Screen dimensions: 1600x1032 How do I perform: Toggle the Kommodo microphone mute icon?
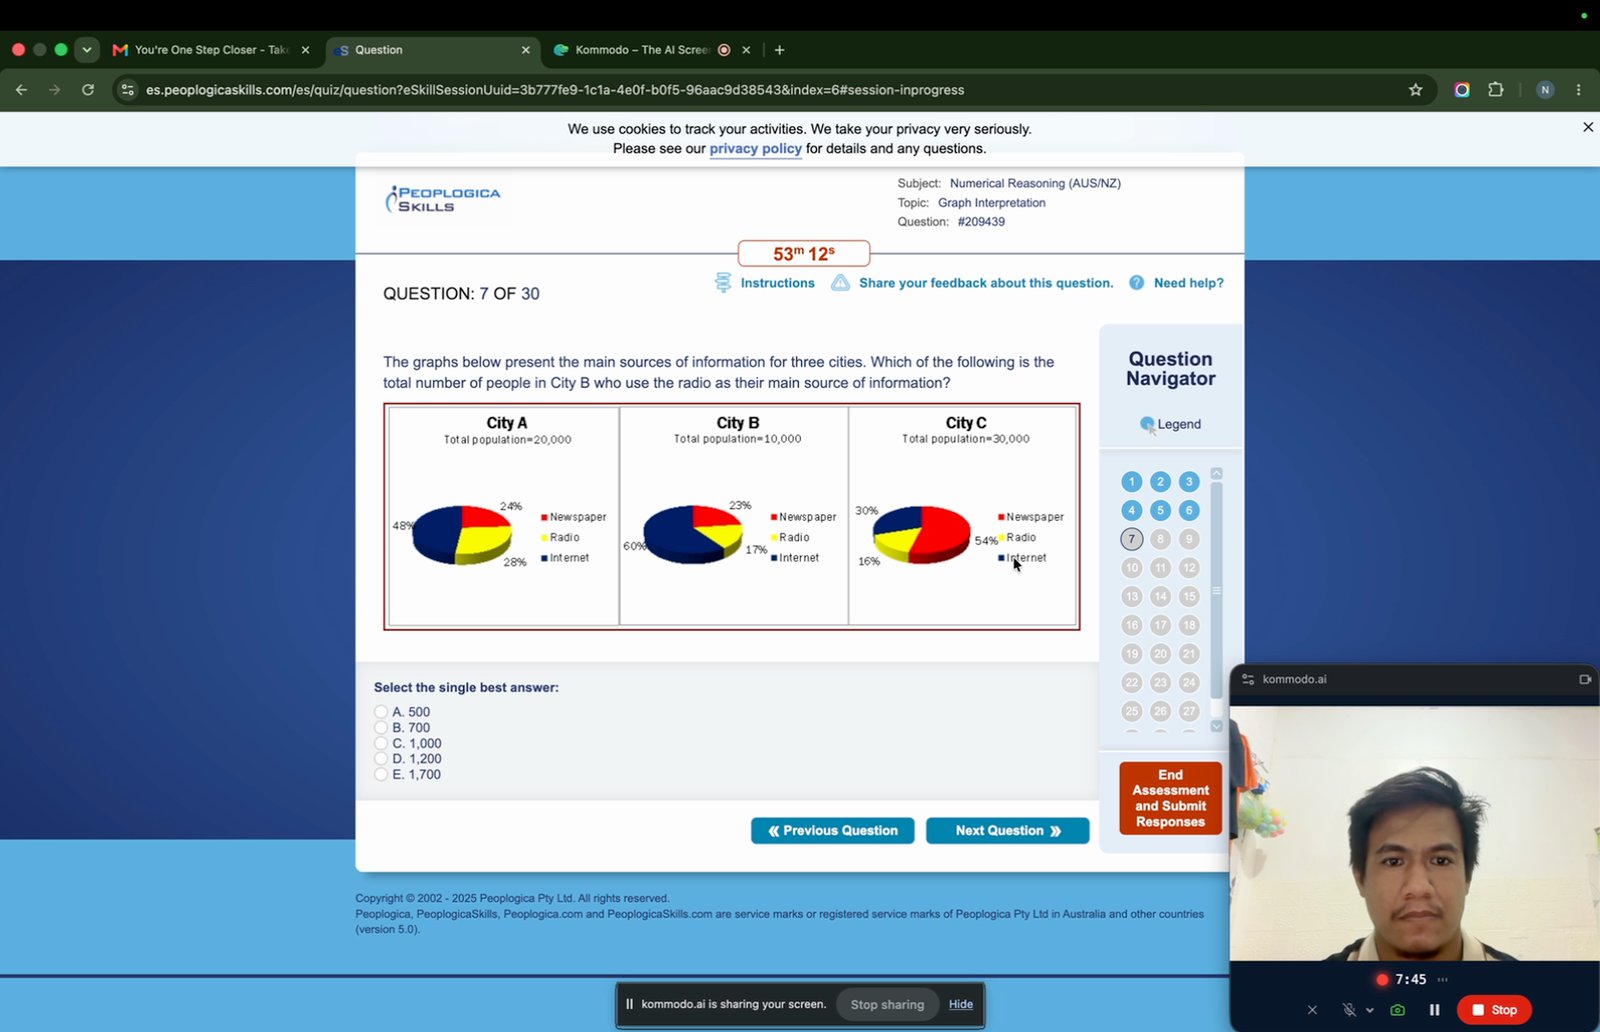coord(1348,1010)
